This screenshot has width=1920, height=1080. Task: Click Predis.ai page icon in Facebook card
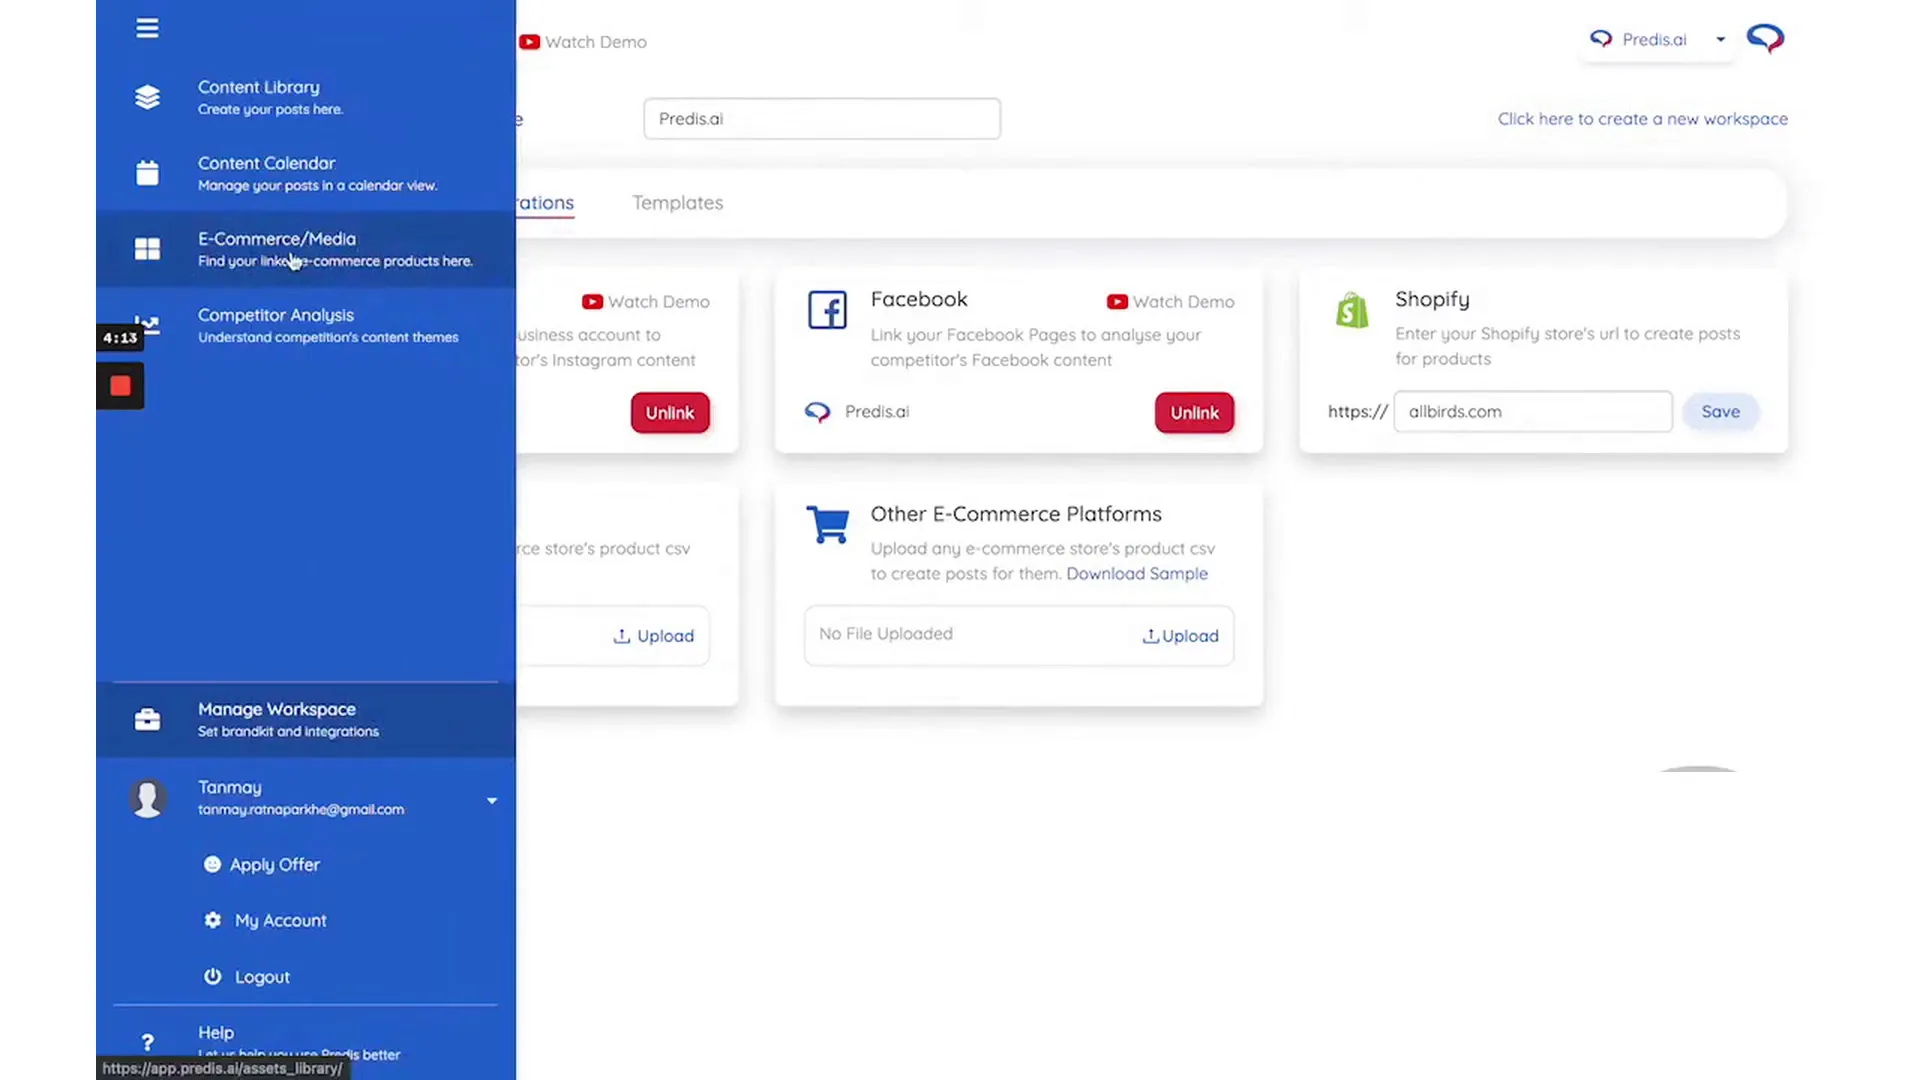point(817,412)
